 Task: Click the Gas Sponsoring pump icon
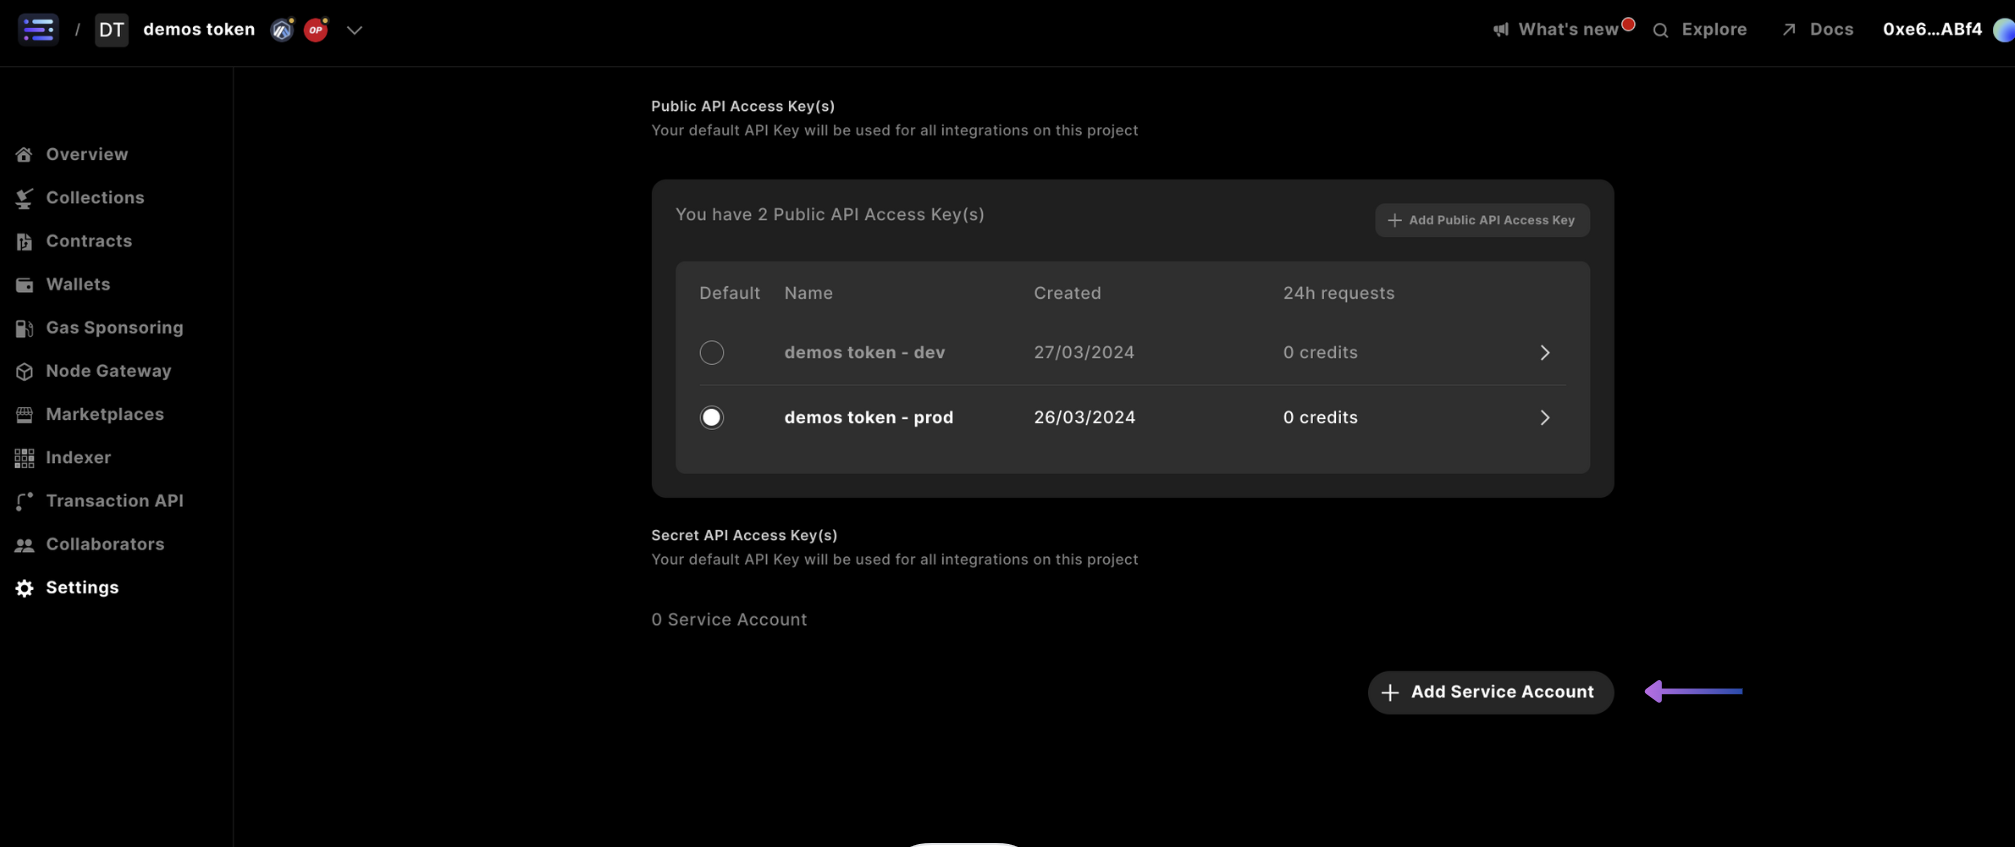click(x=24, y=328)
